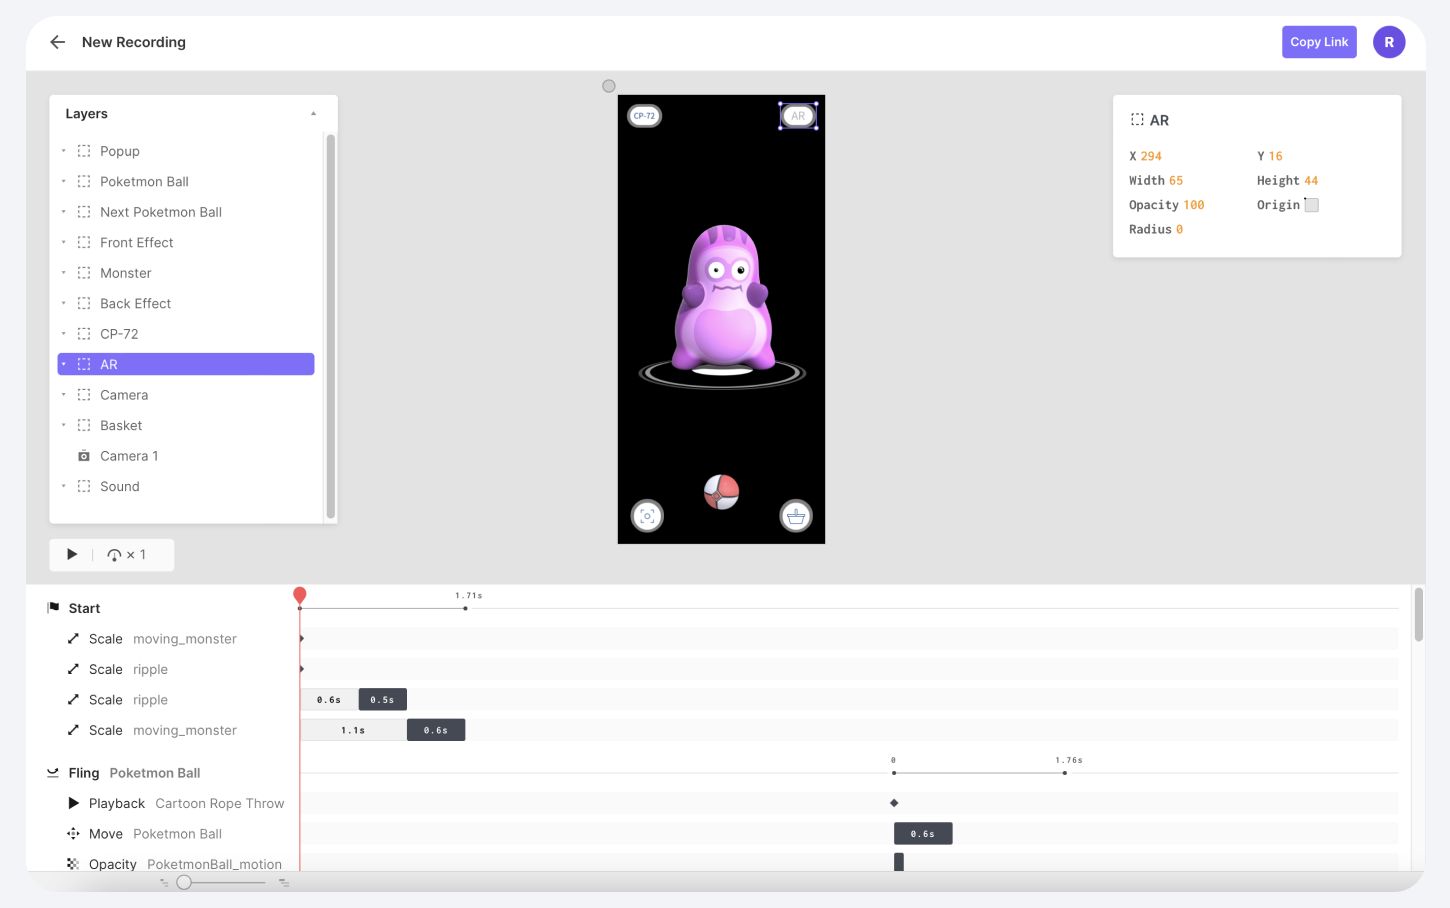The image size is (1450, 908).
Task: Click scale icon of second Scale ripple row
Action: (73, 700)
